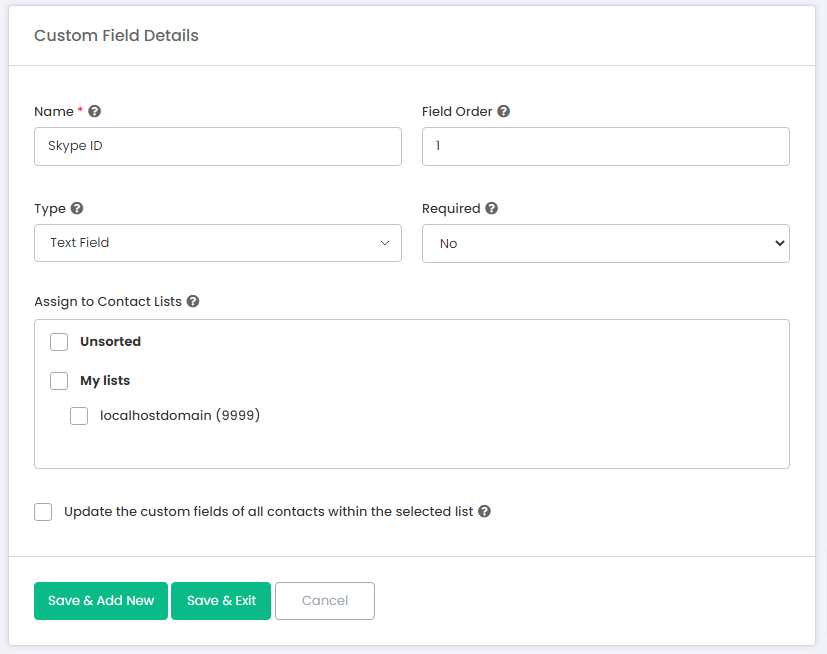
Task: Click the help icon beside Type
Action: [77, 209]
